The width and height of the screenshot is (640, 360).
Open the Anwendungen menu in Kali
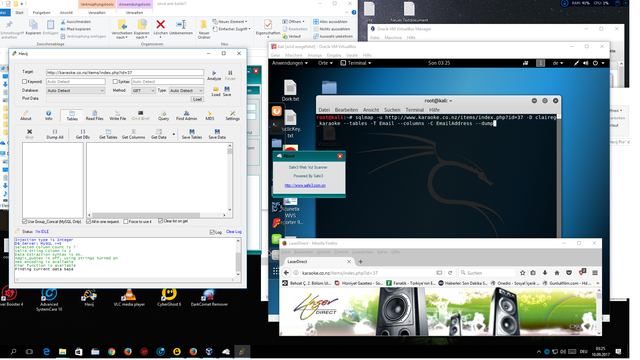tap(290, 63)
